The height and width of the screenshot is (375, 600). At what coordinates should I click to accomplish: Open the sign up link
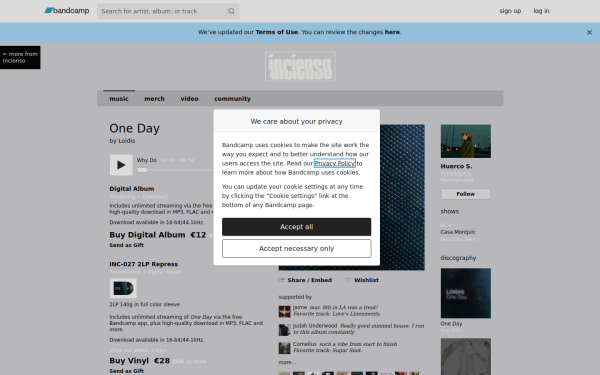(510, 11)
